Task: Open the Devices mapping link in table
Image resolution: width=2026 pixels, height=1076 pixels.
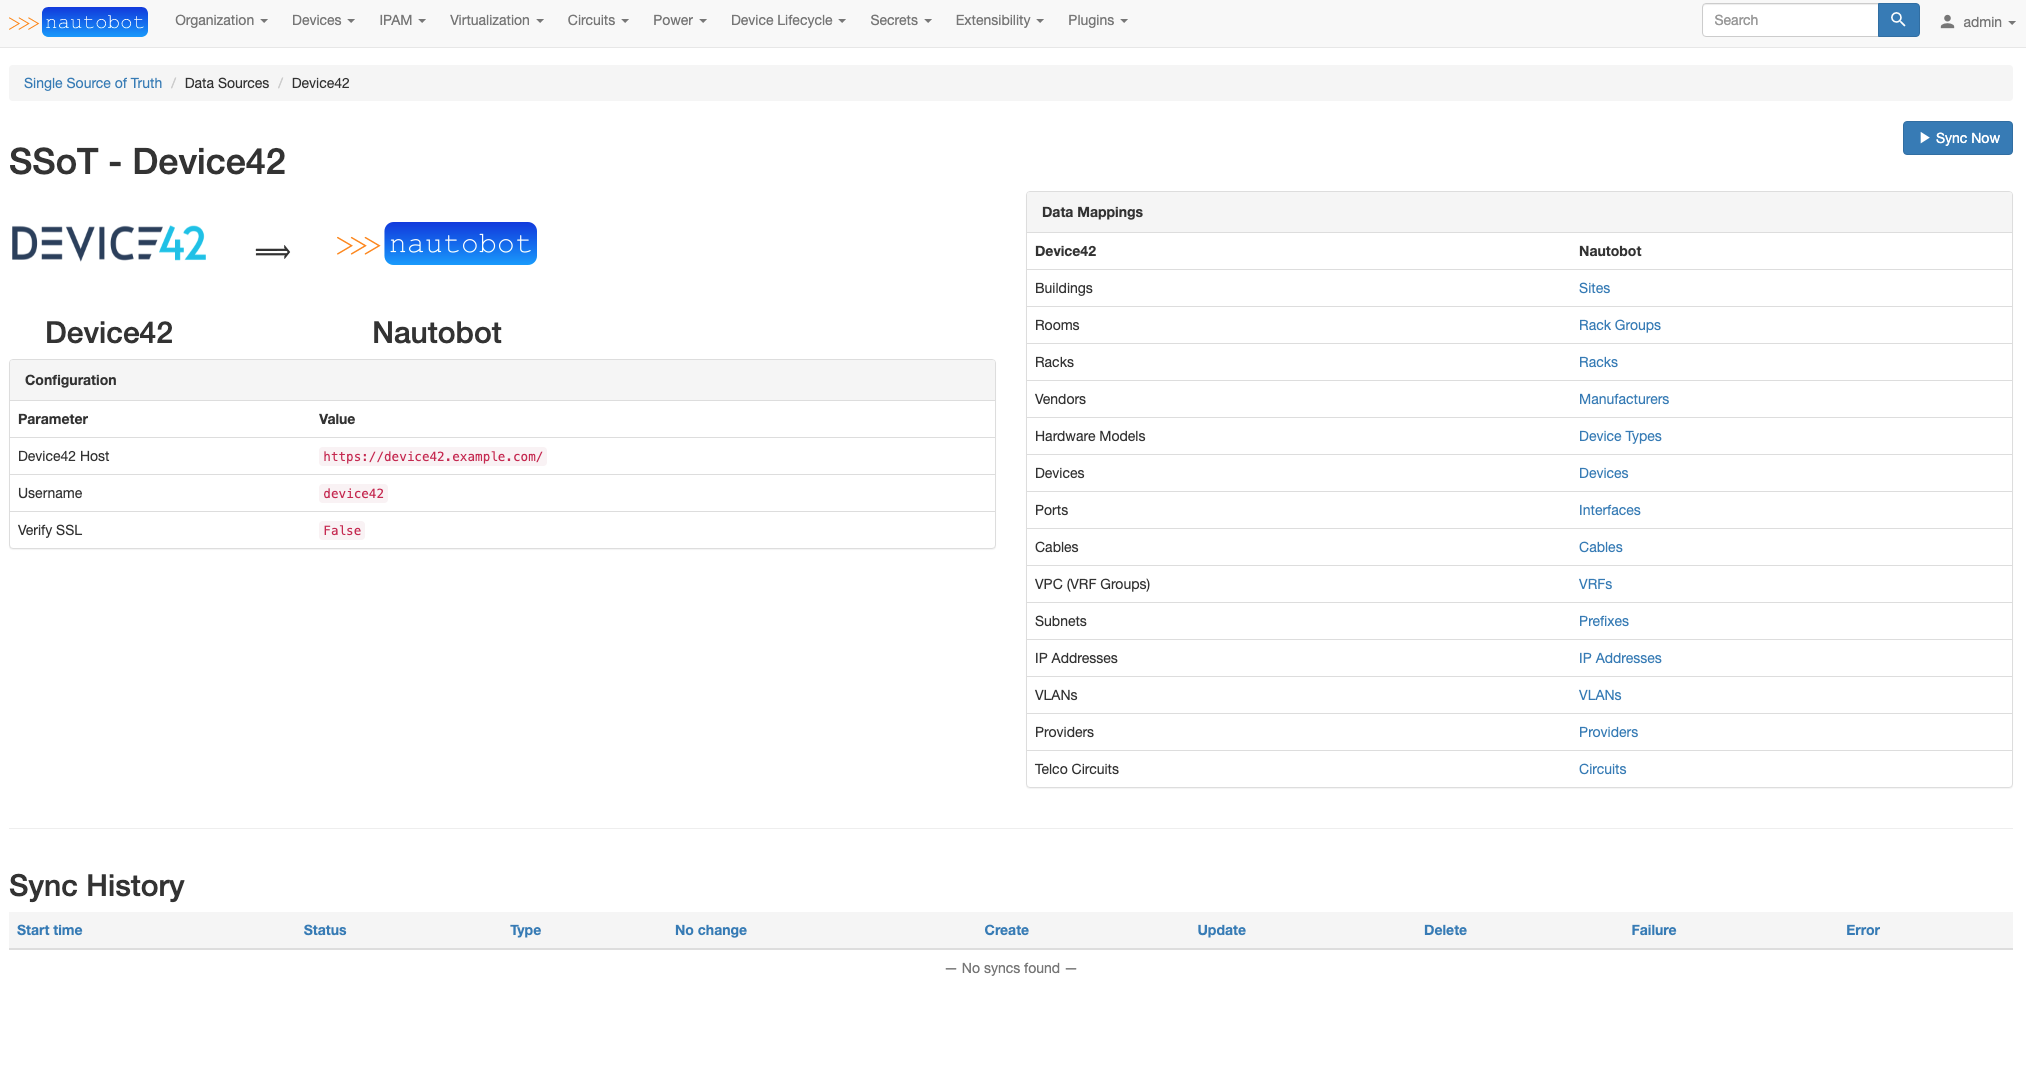Action: coord(1603,473)
